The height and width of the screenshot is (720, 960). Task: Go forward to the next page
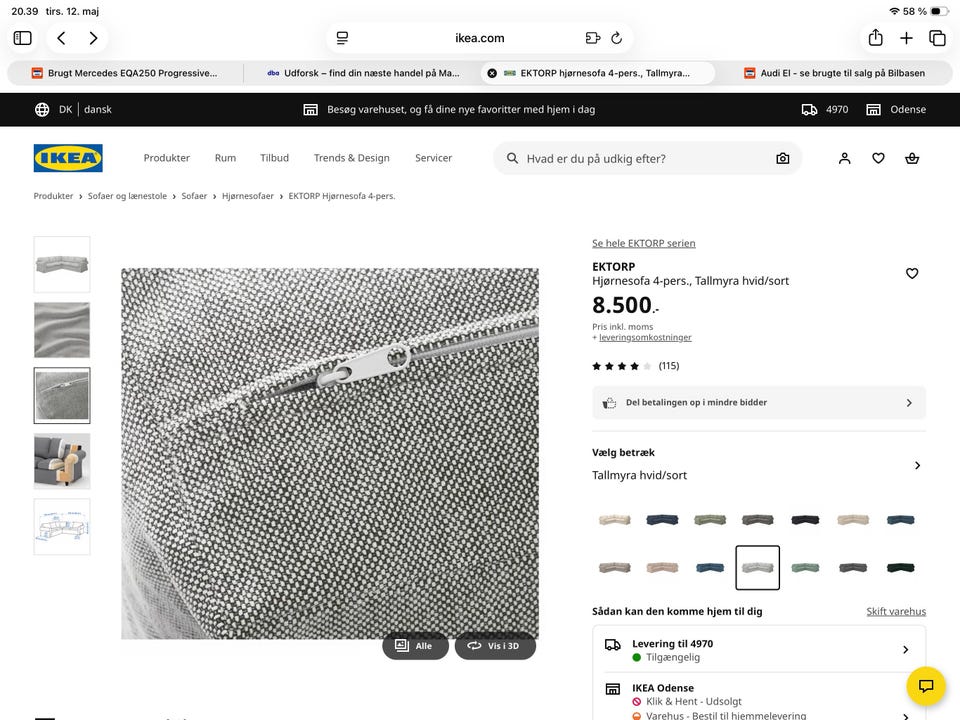[93, 38]
